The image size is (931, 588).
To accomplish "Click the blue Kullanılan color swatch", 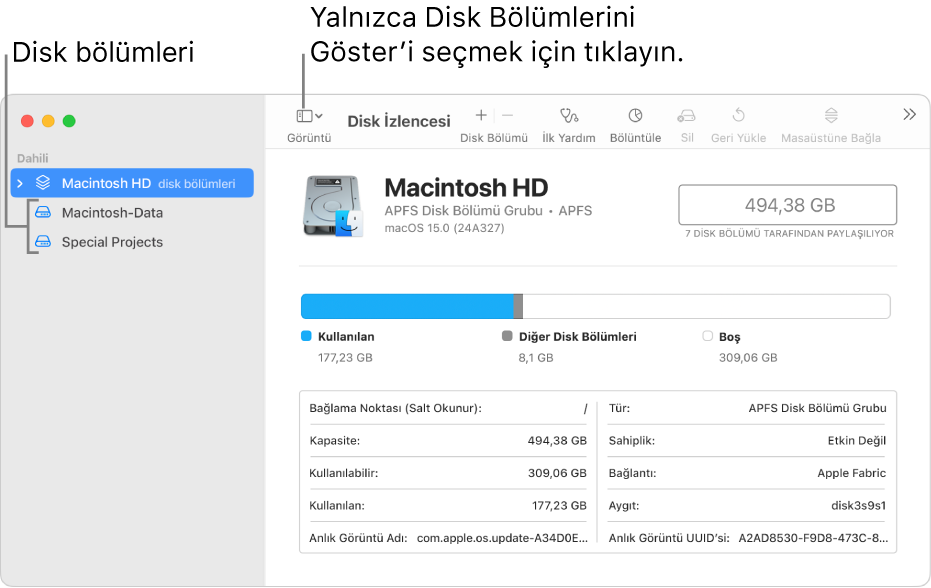I will 306,336.
